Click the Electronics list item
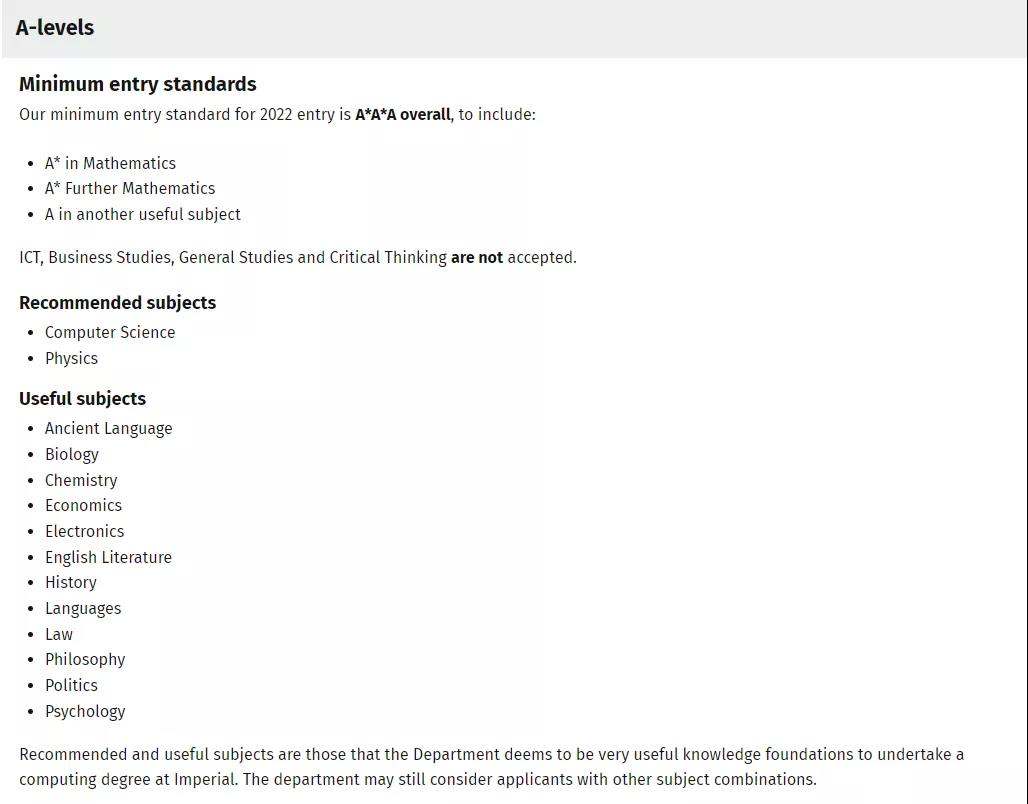This screenshot has height=804, width=1028. [85, 531]
